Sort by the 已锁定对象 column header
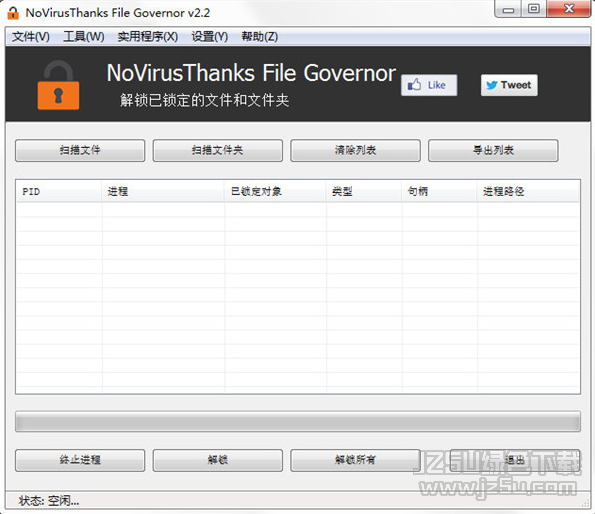Image resolution: width=595 pixels, height=514 pixels. point(275,192)
